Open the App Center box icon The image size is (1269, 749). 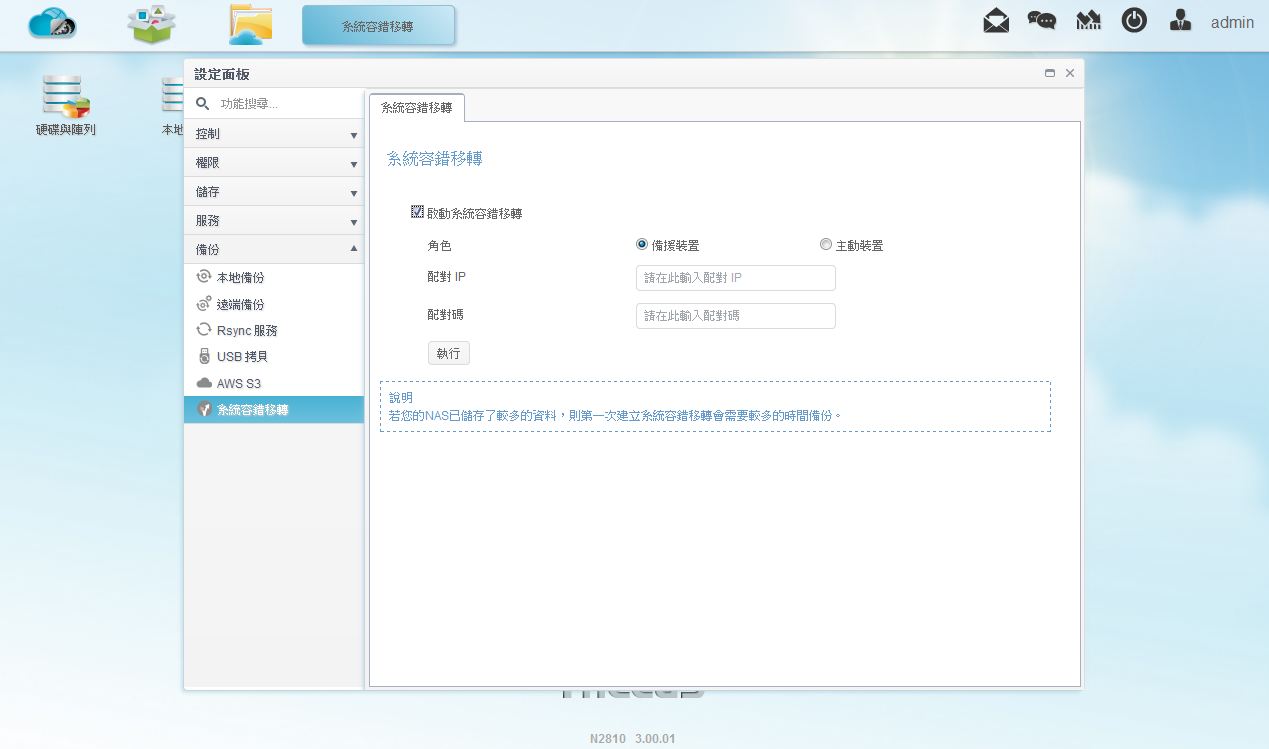point(152,24)
